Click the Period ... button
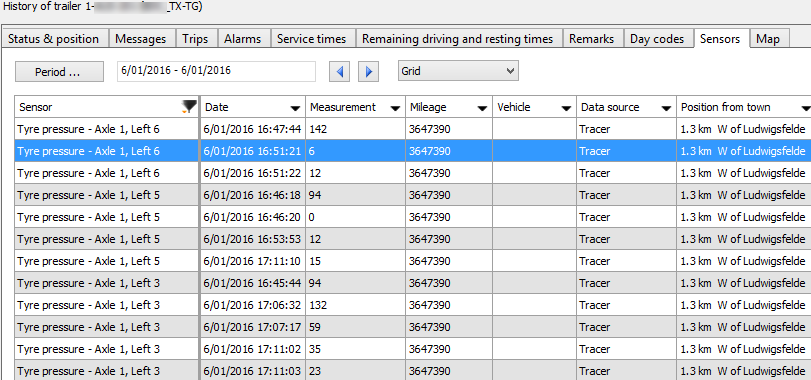Screen dimensions: 811x380 tap(59, 72)
